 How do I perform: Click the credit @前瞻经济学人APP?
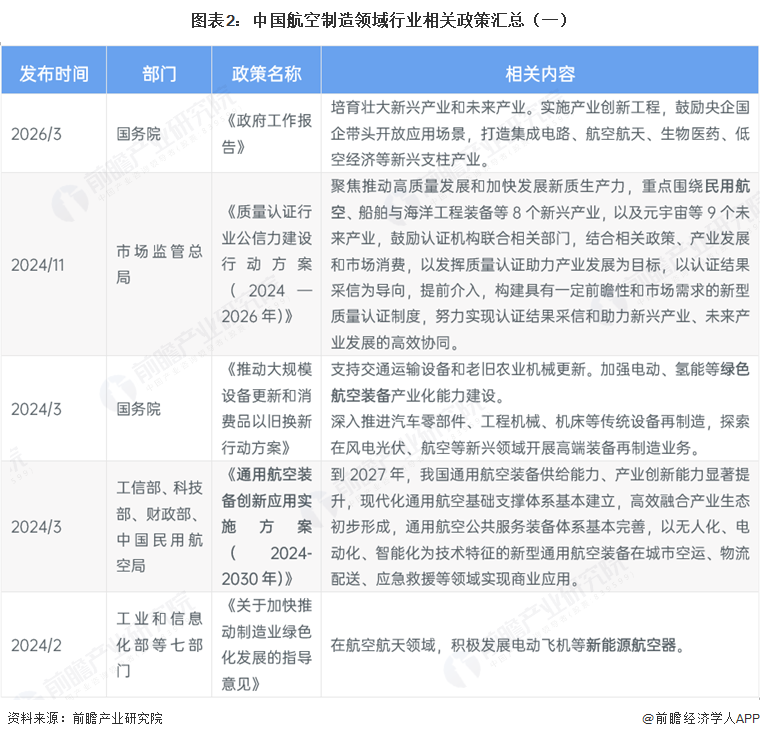700,719
